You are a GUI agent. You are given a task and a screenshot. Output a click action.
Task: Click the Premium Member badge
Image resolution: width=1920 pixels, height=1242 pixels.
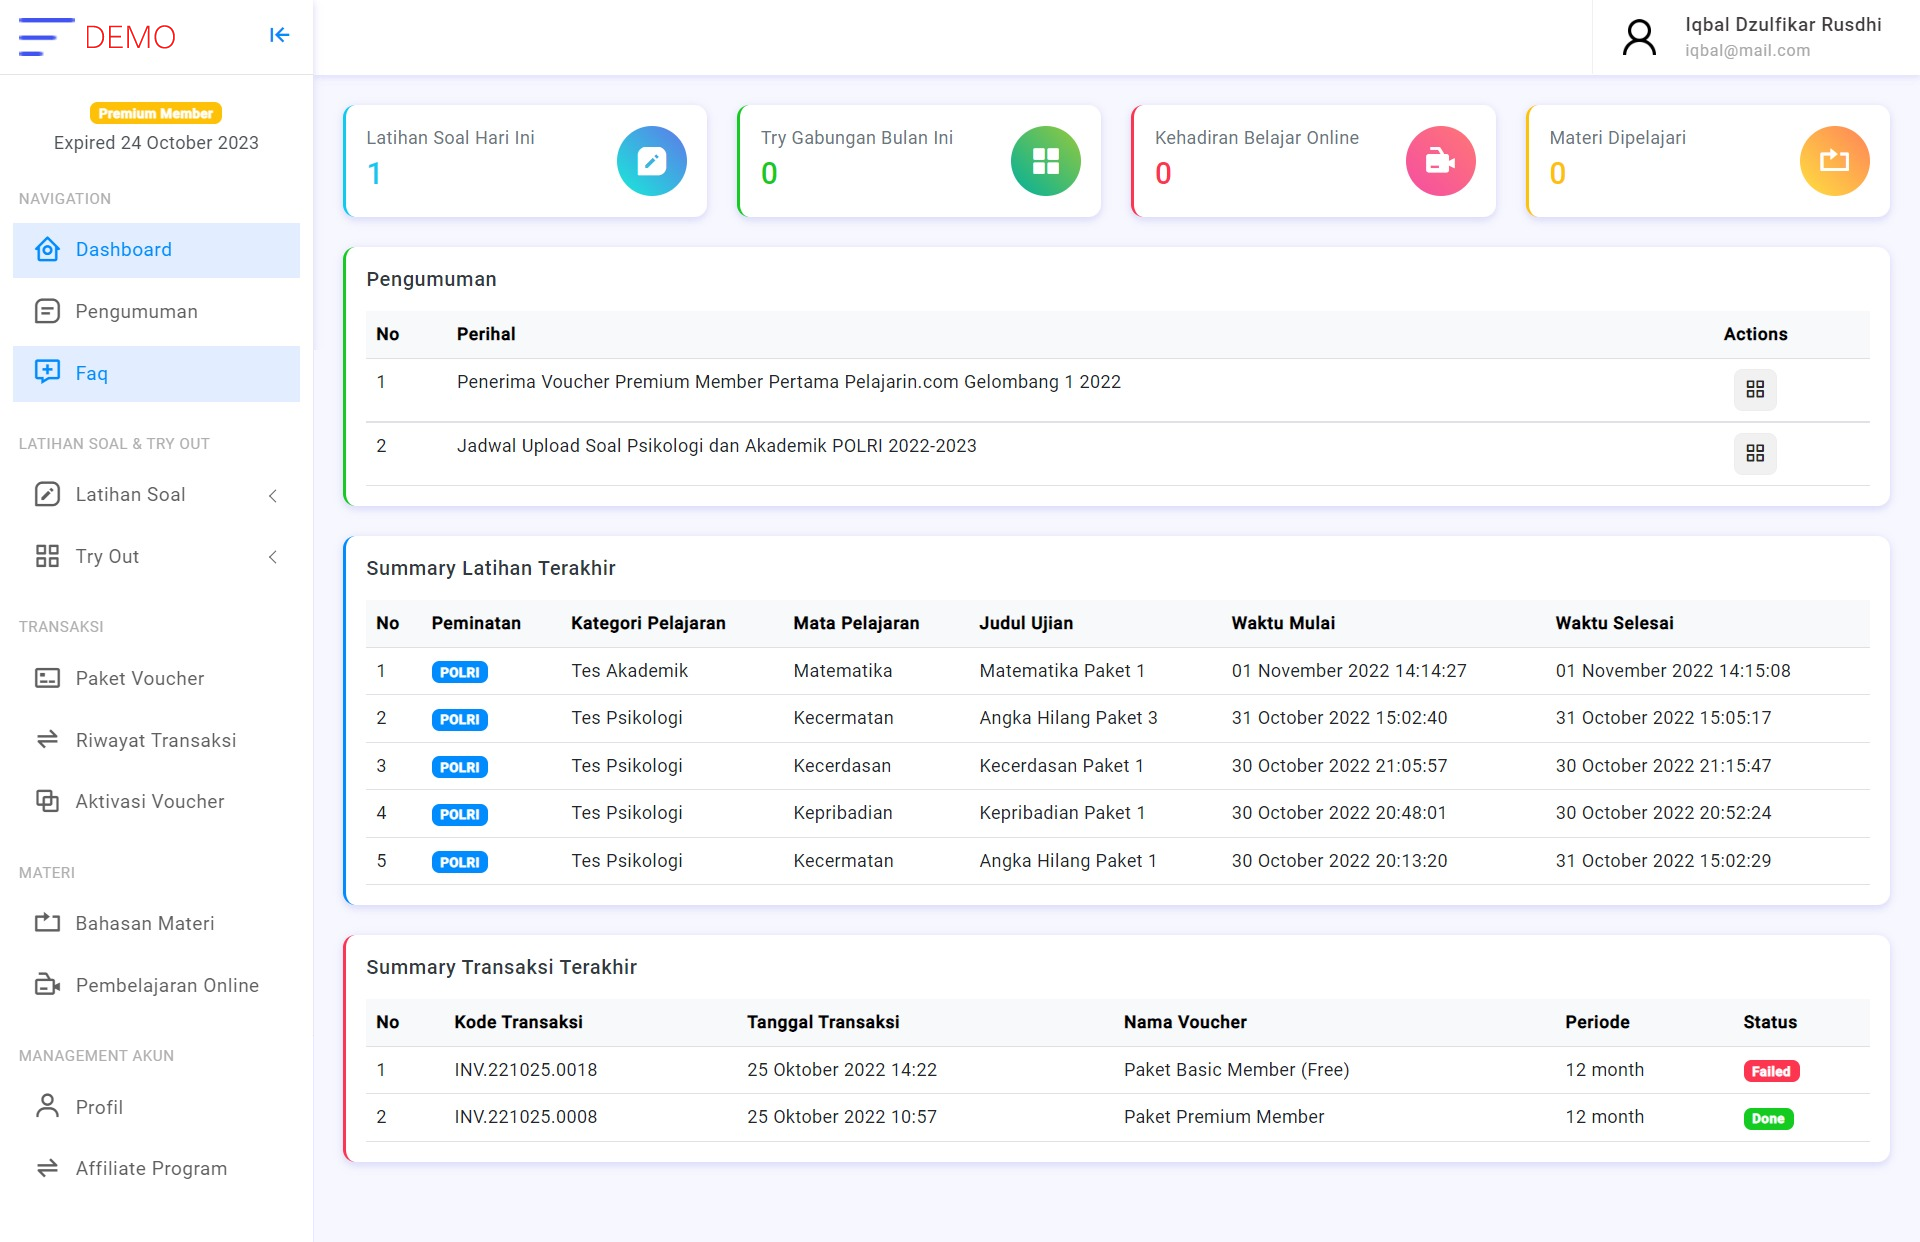156,113
